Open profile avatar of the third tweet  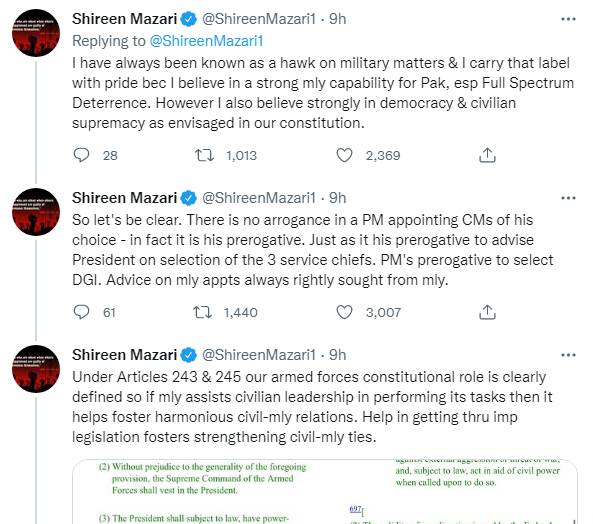point(36,369)
